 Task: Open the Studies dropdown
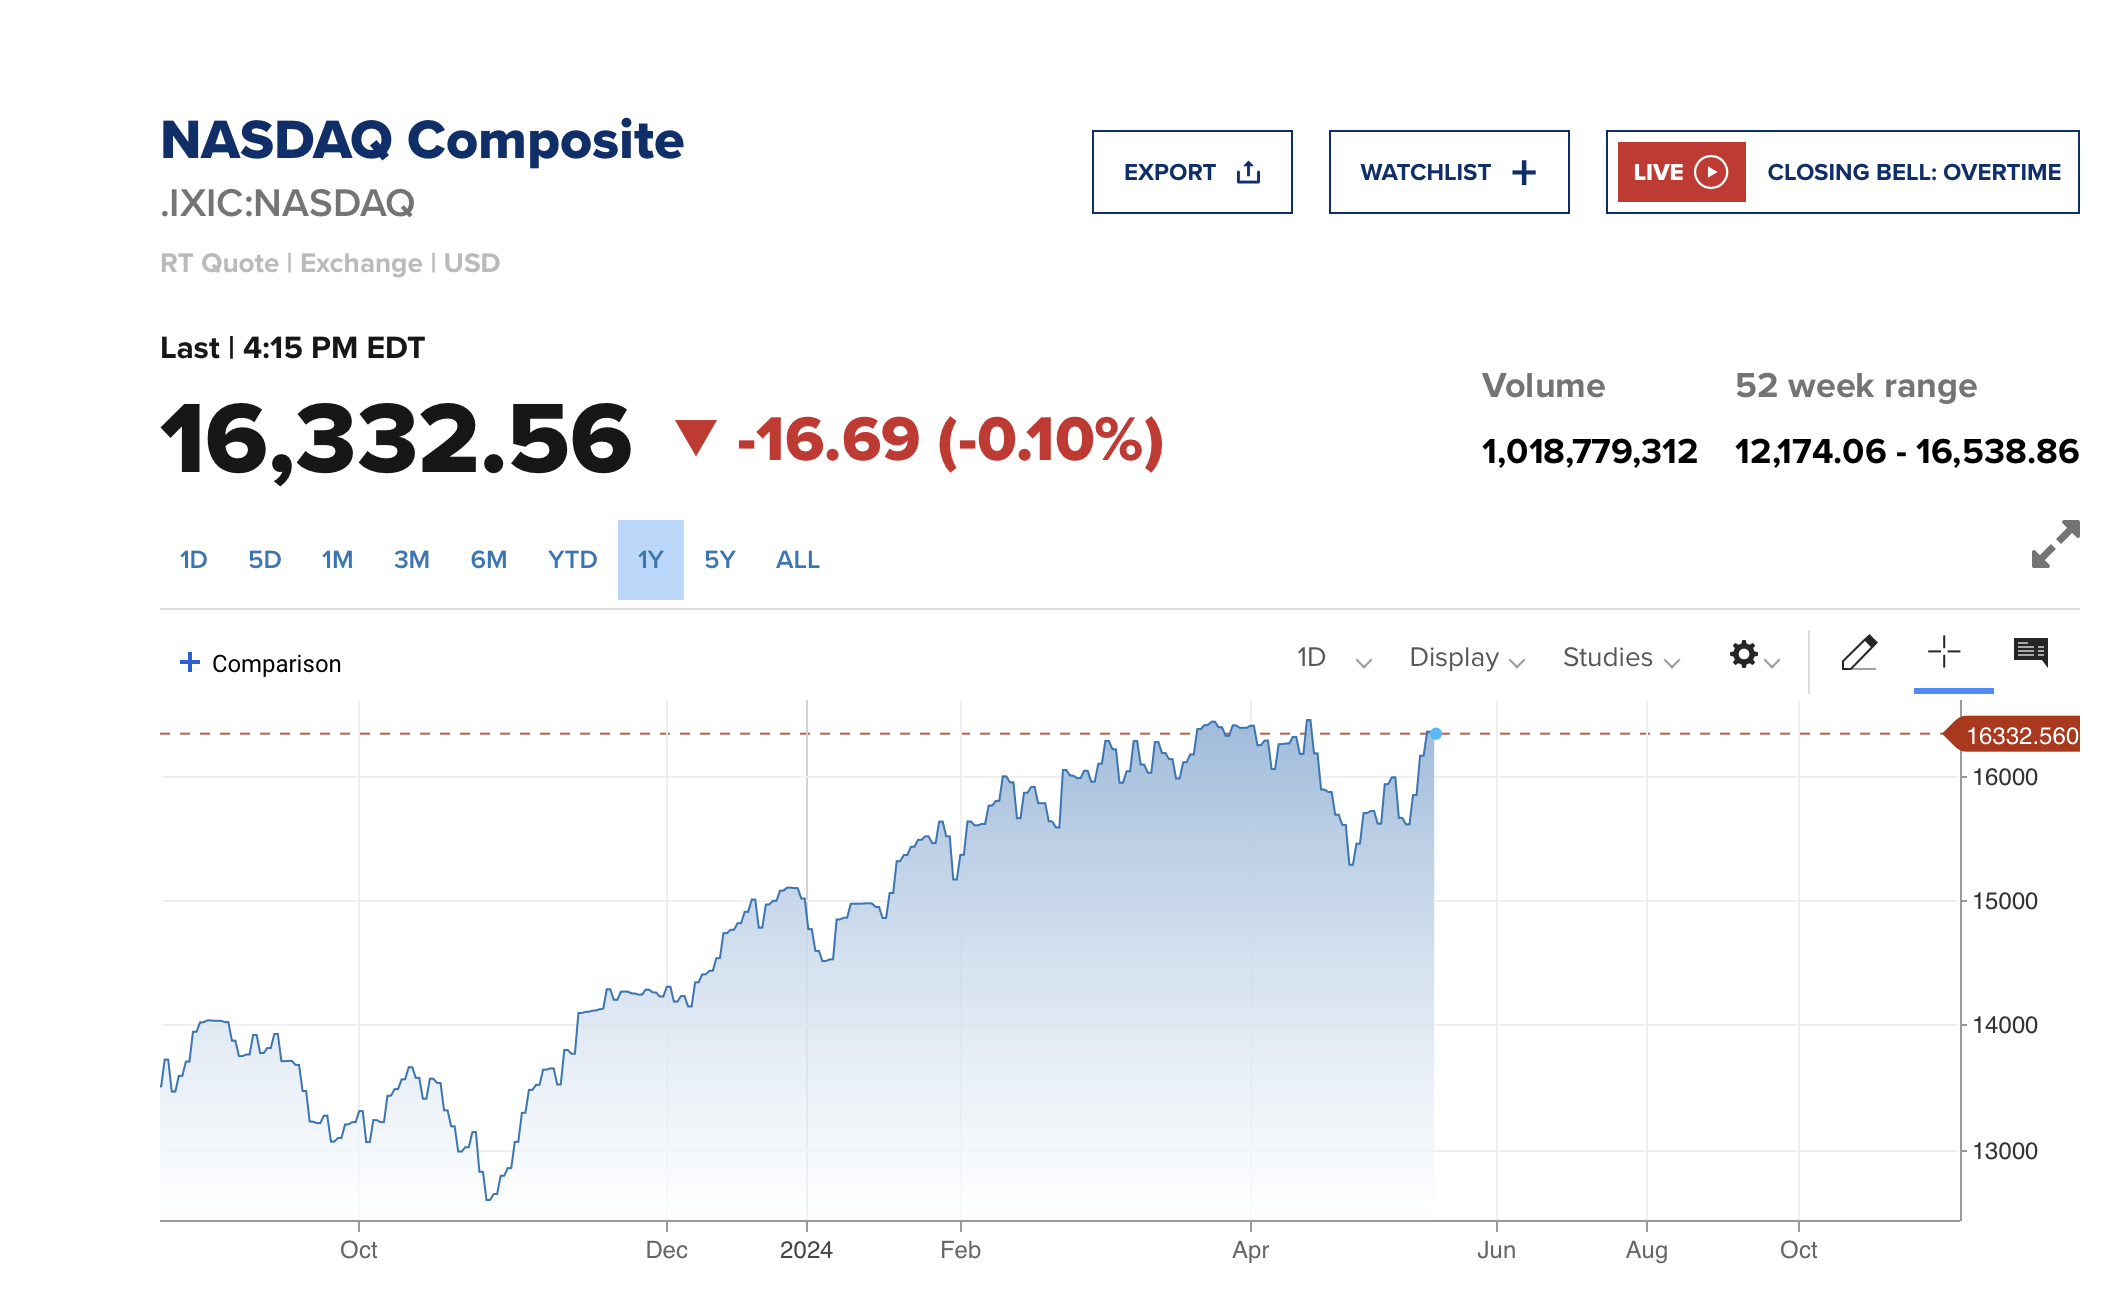click(1620, 658)
